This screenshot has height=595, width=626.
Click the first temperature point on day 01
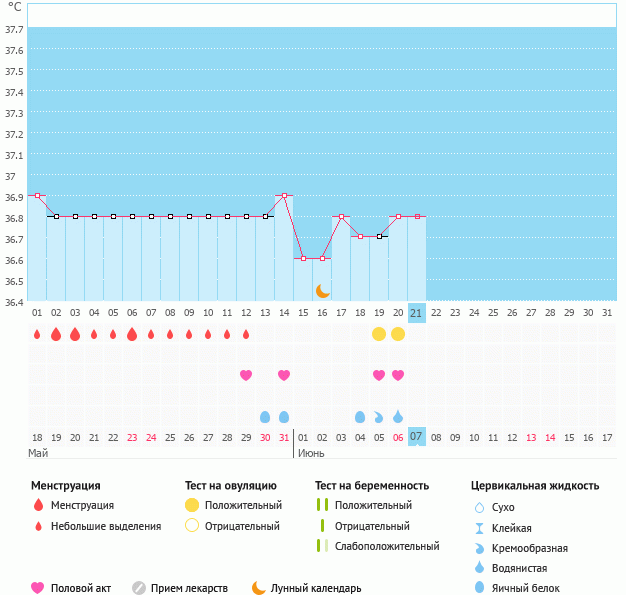[37, 196]
